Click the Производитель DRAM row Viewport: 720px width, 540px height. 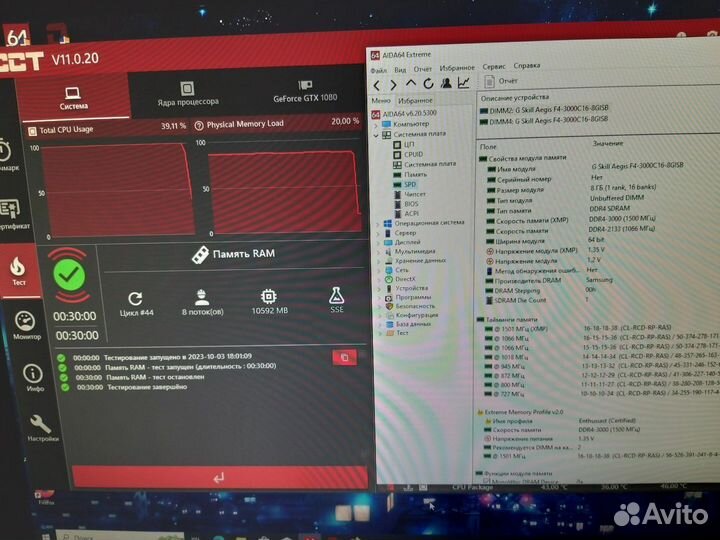(550, 280)
